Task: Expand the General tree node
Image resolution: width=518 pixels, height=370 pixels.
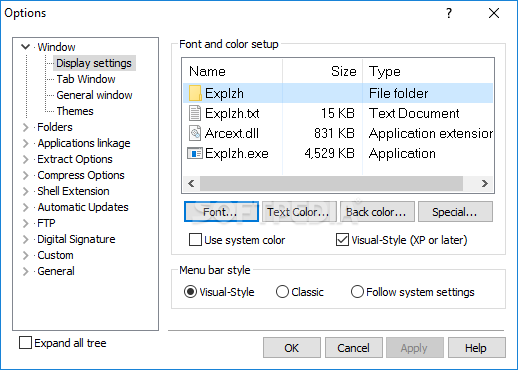Action: click(26, 271)
